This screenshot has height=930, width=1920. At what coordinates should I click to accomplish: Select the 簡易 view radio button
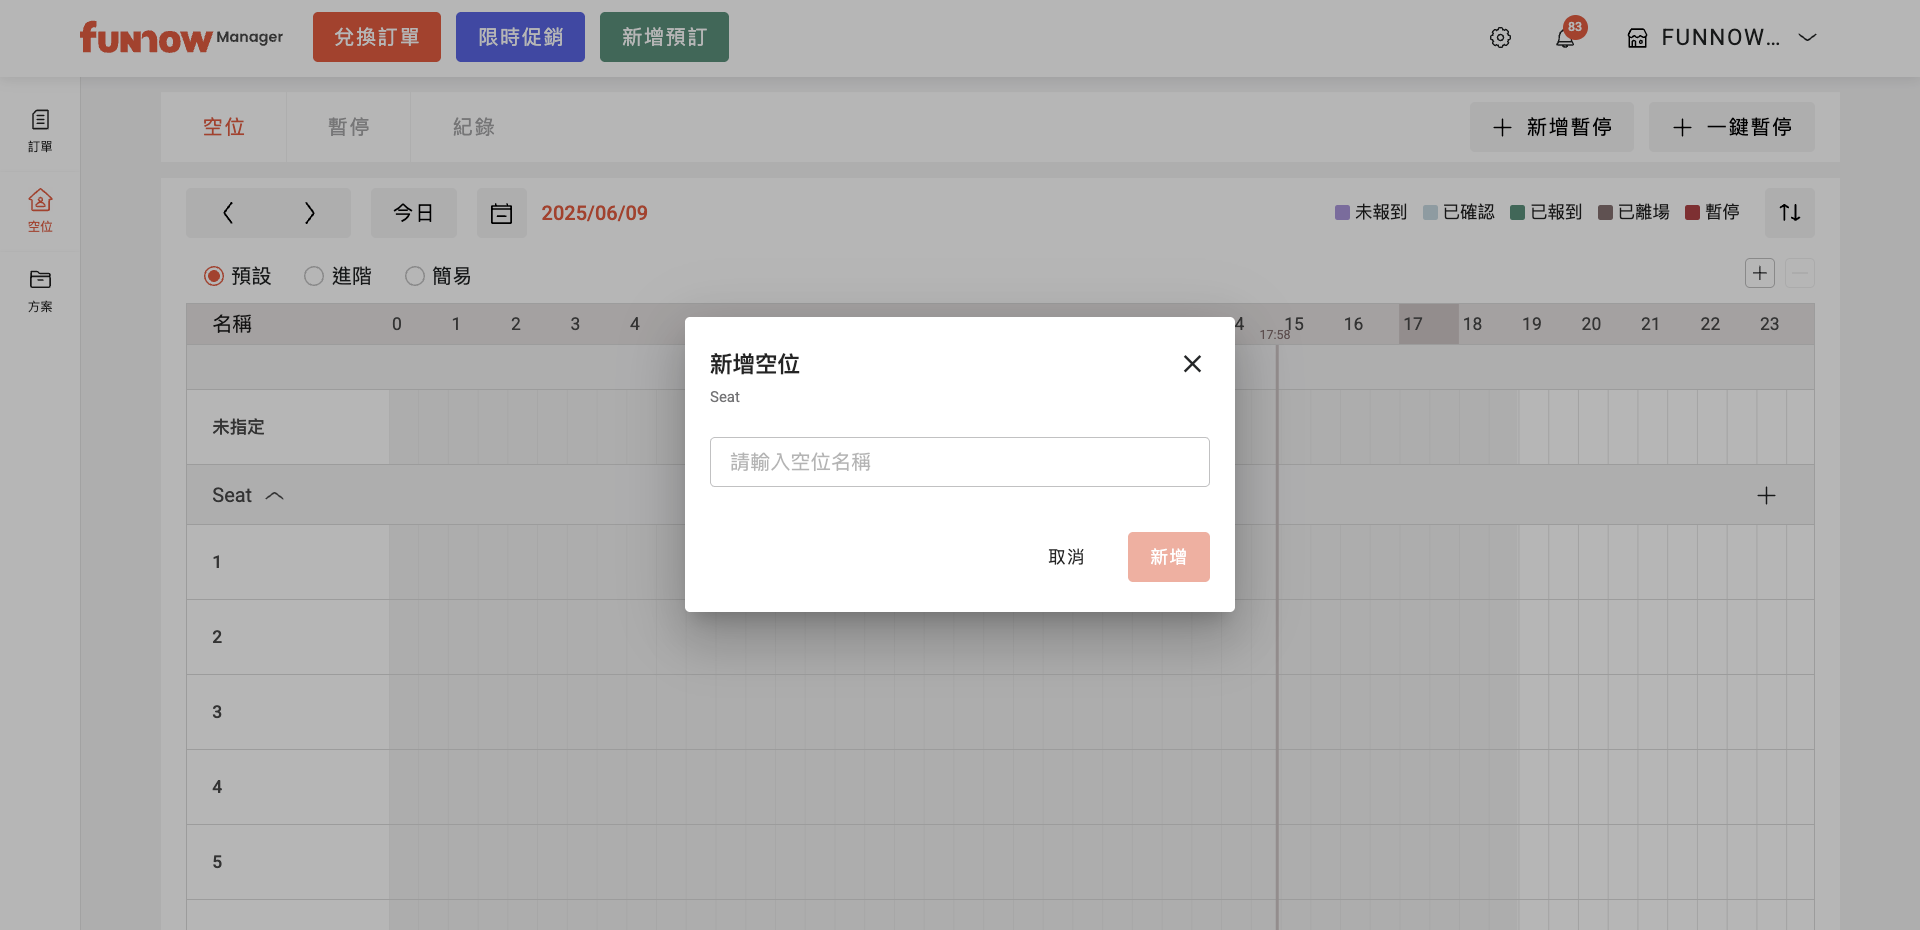point(415,276)
